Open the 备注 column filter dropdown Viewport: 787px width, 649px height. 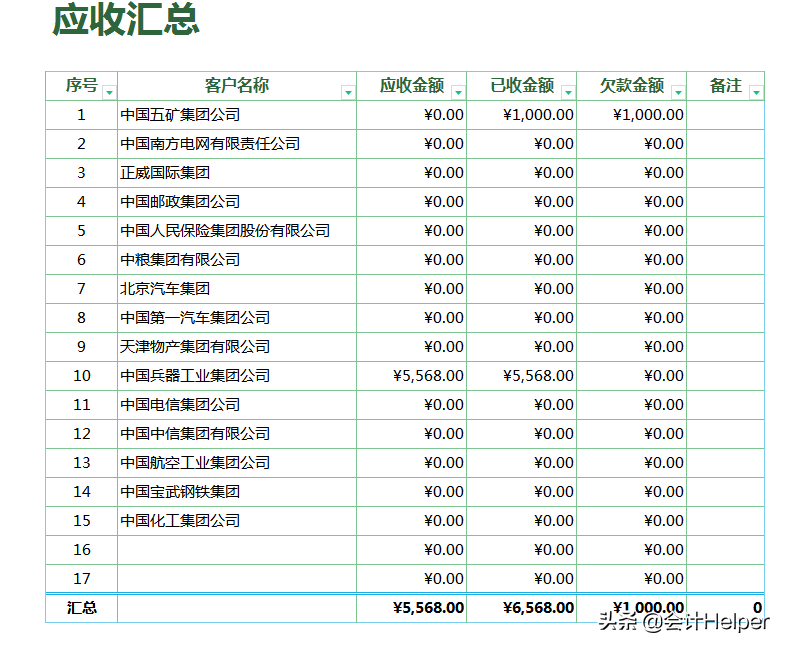point(756,92)
